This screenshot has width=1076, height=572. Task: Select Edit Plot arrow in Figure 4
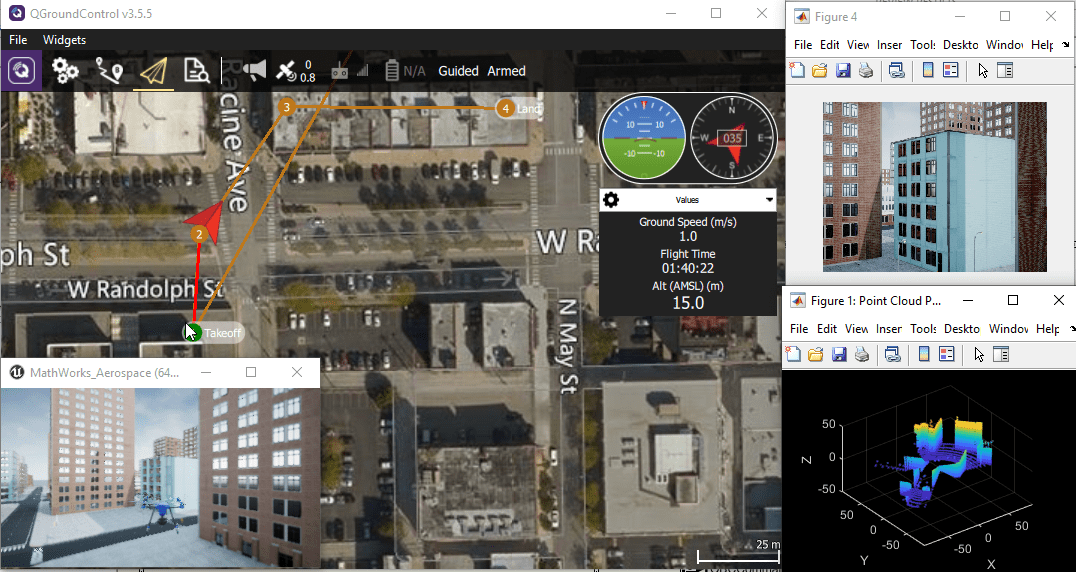[983, 71]
